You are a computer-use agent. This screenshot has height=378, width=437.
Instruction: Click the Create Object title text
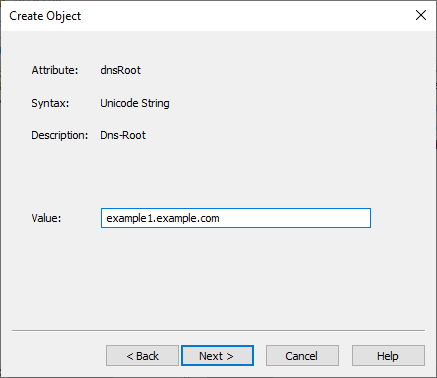45,16
